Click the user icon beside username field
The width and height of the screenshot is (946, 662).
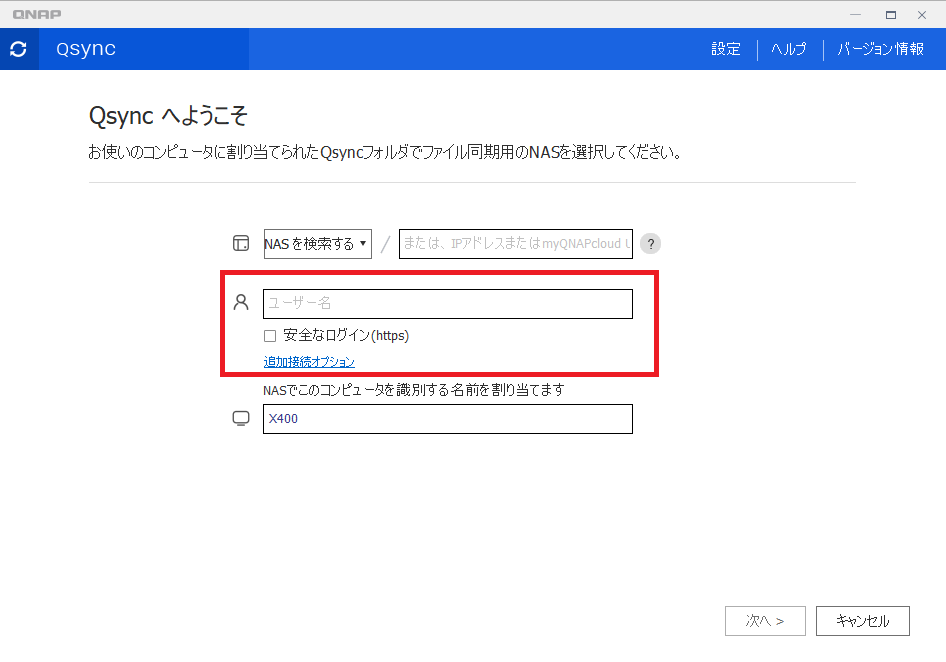241,302
